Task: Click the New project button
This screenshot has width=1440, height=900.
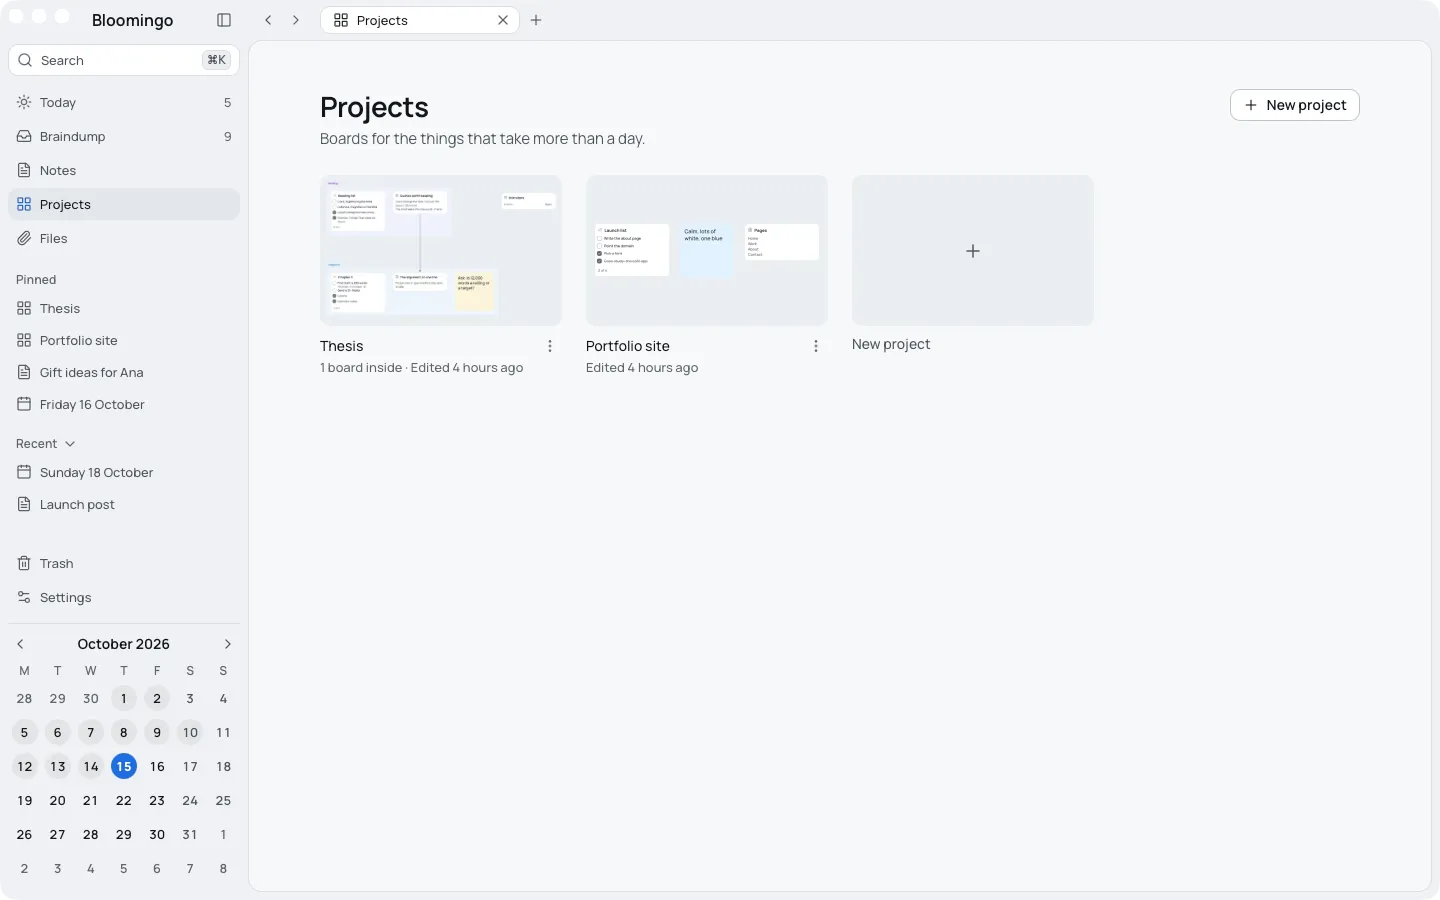Action: (x=1295, y=105)
